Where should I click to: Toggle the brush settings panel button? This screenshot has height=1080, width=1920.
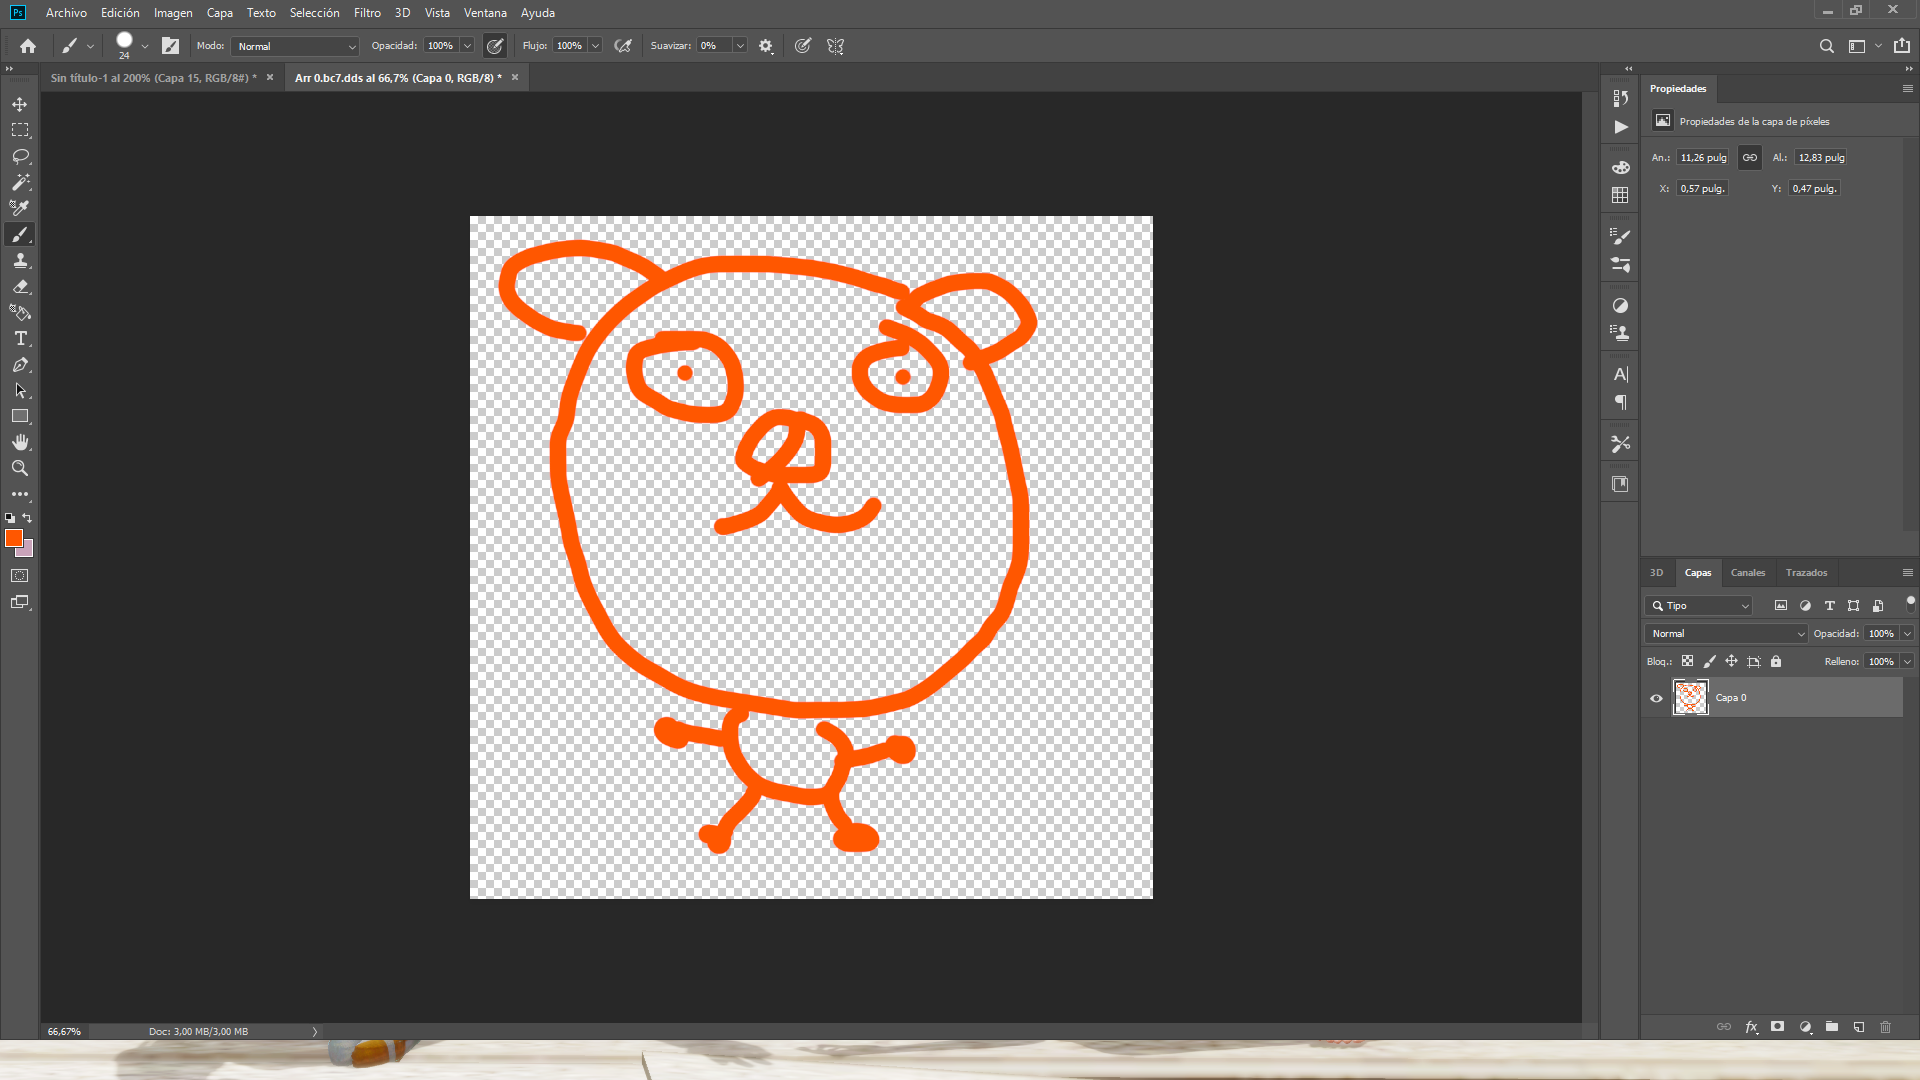pyautogui.click(x=171, y=46)
